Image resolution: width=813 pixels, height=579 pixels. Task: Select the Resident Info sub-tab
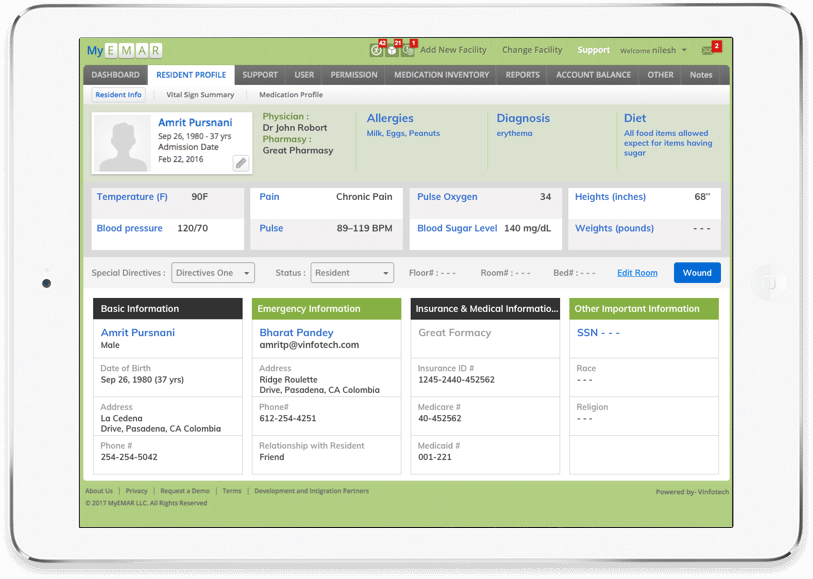point(118,94)
